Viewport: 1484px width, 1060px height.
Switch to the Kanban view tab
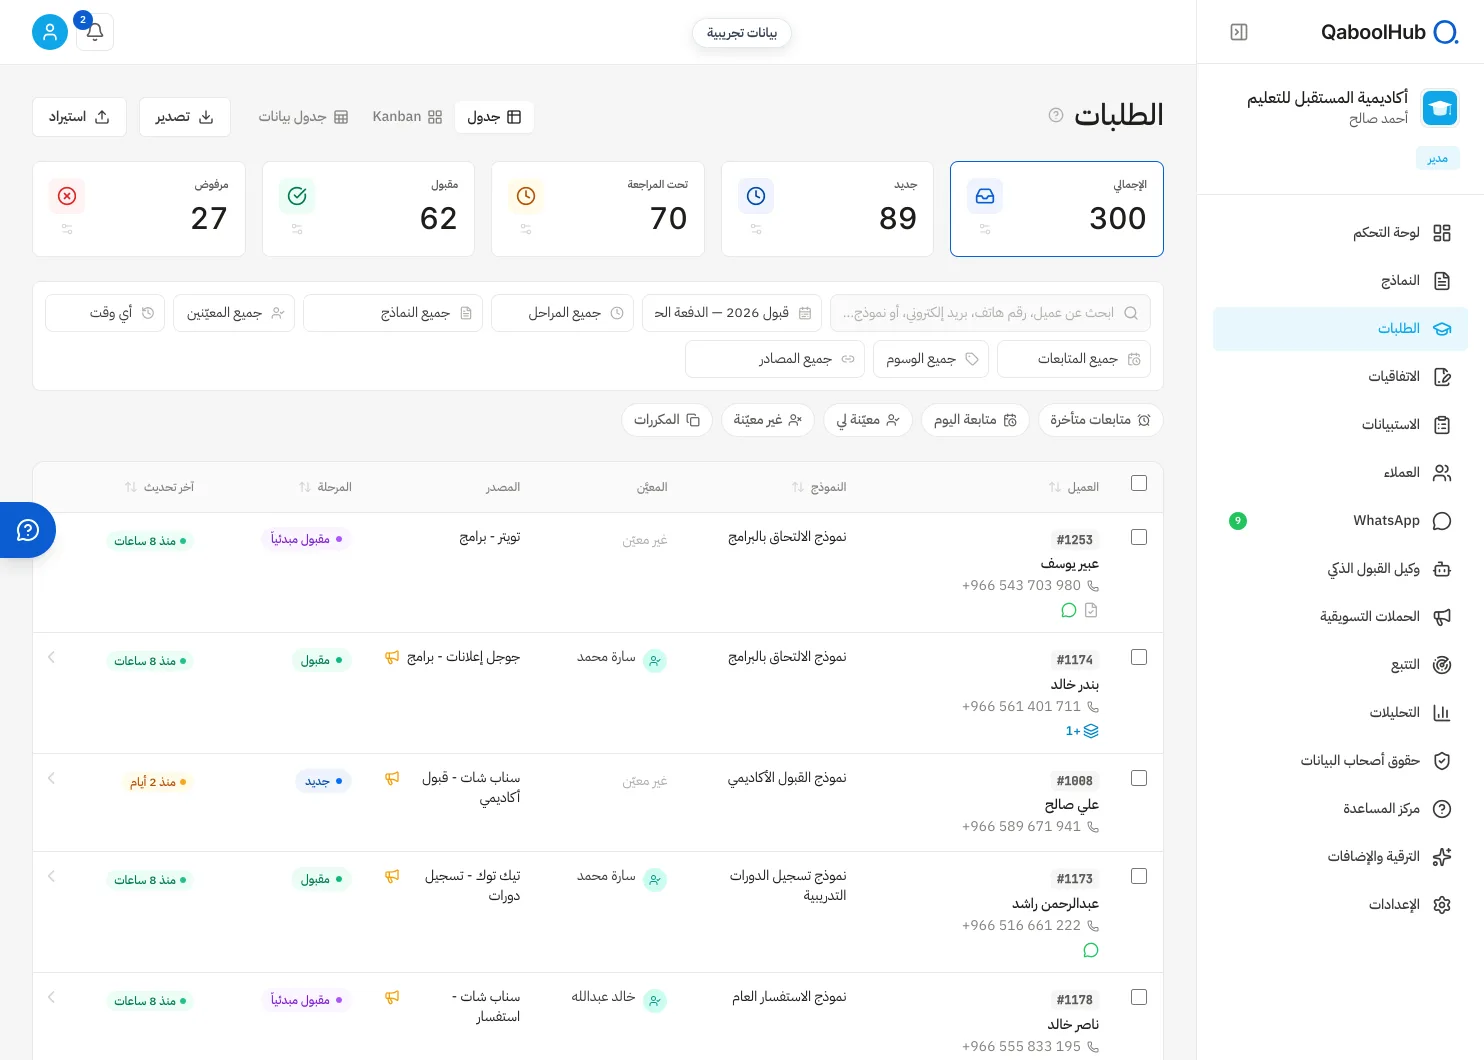click(x=407, y=117)
